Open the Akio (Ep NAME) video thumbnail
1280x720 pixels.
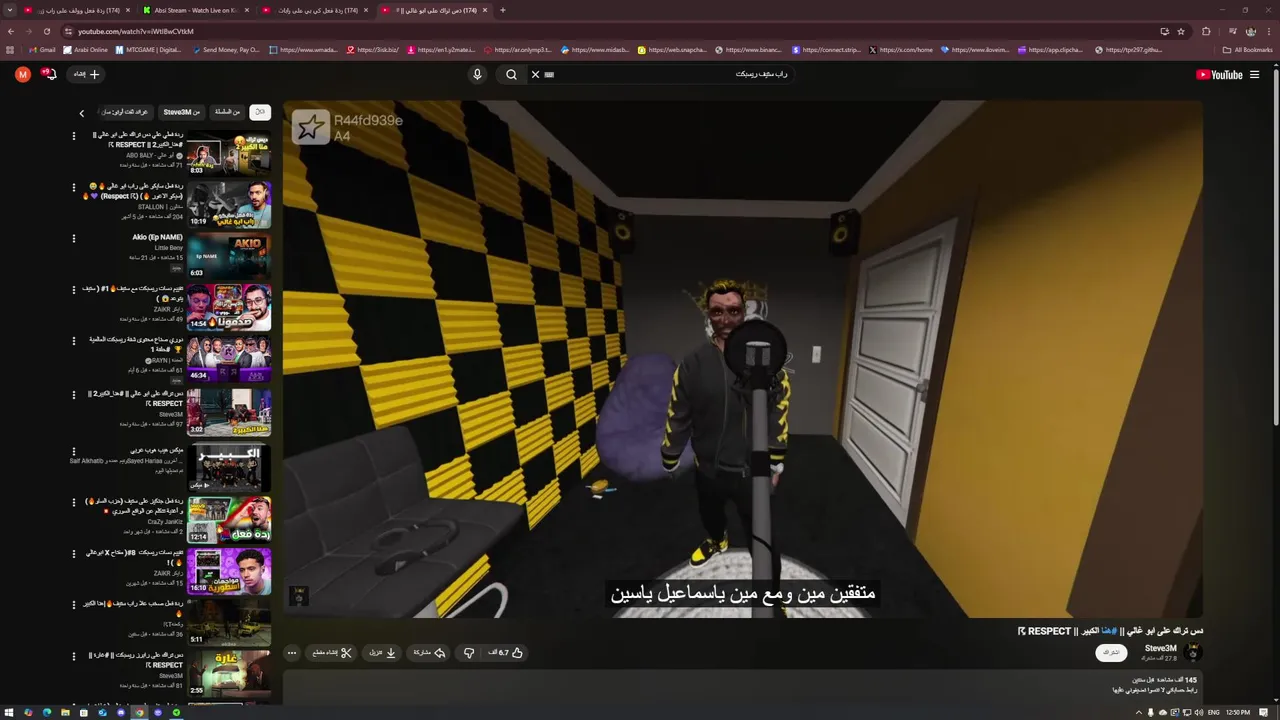point(229,255)
